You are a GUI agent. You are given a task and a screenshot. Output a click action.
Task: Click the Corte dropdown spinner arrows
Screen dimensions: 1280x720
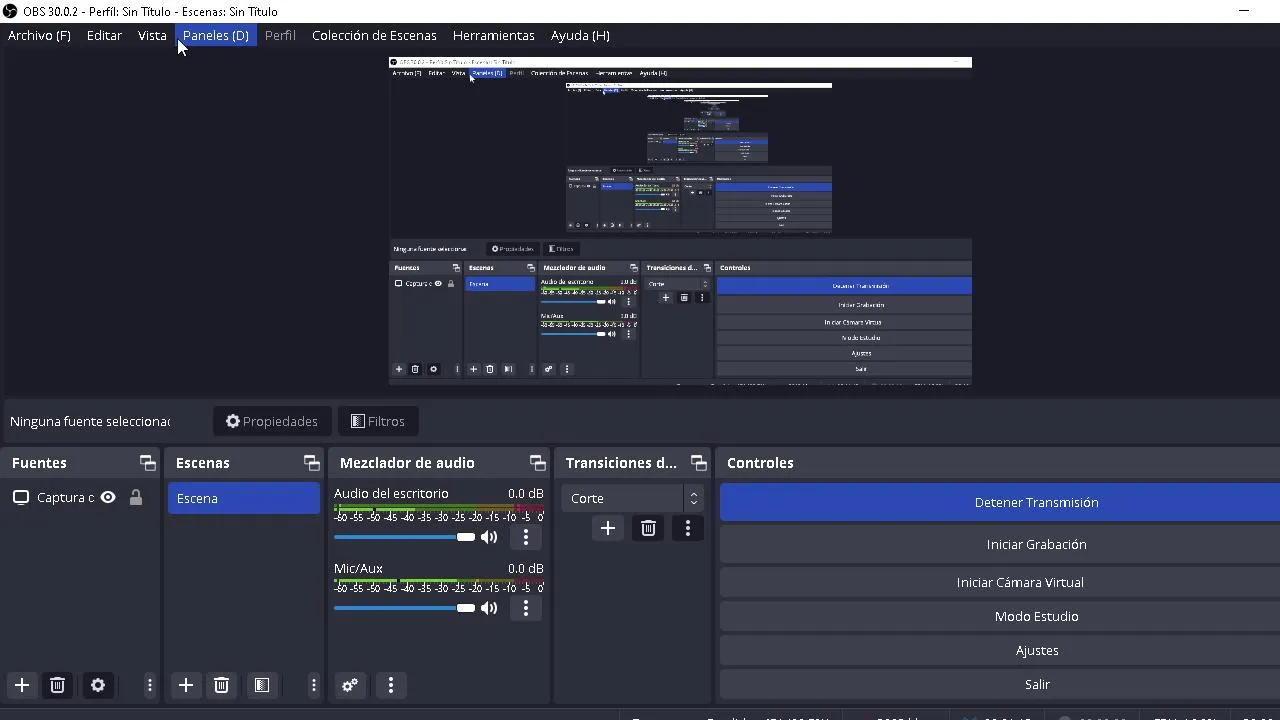click(693, 498)
